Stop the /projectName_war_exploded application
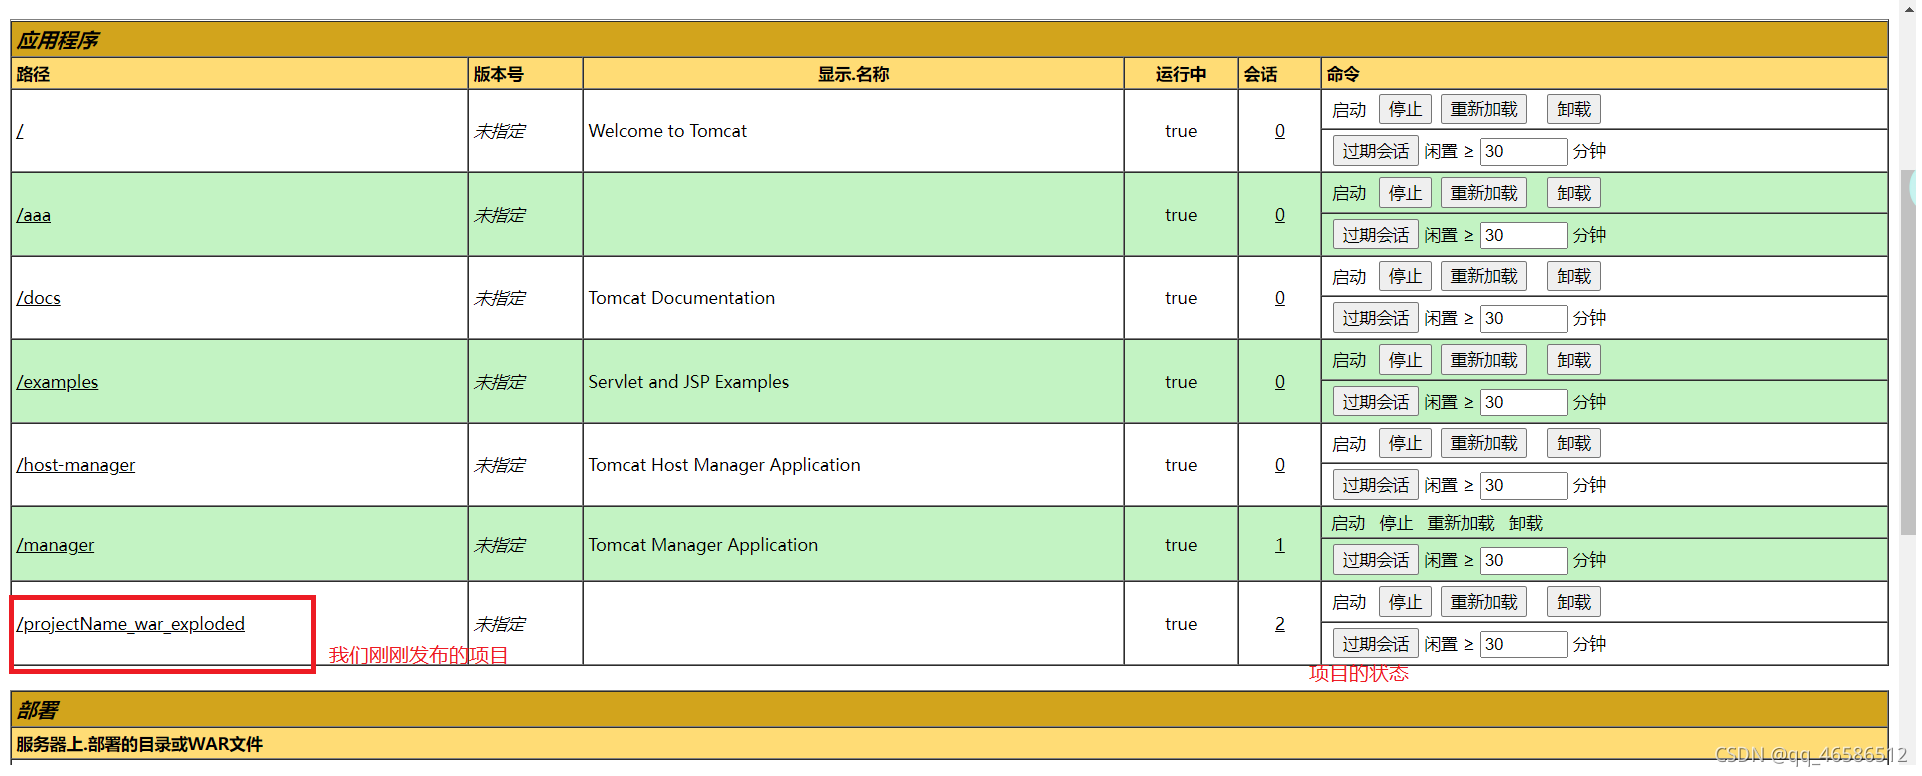This screenshot has width=1922, height=776. point(1405,602)
